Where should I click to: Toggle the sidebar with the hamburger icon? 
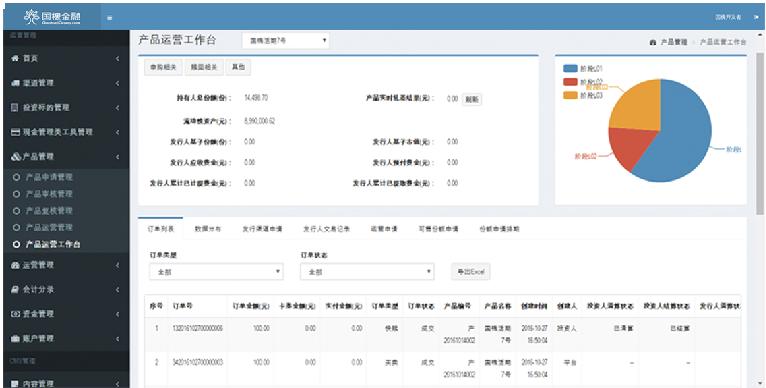click(110, 18)
